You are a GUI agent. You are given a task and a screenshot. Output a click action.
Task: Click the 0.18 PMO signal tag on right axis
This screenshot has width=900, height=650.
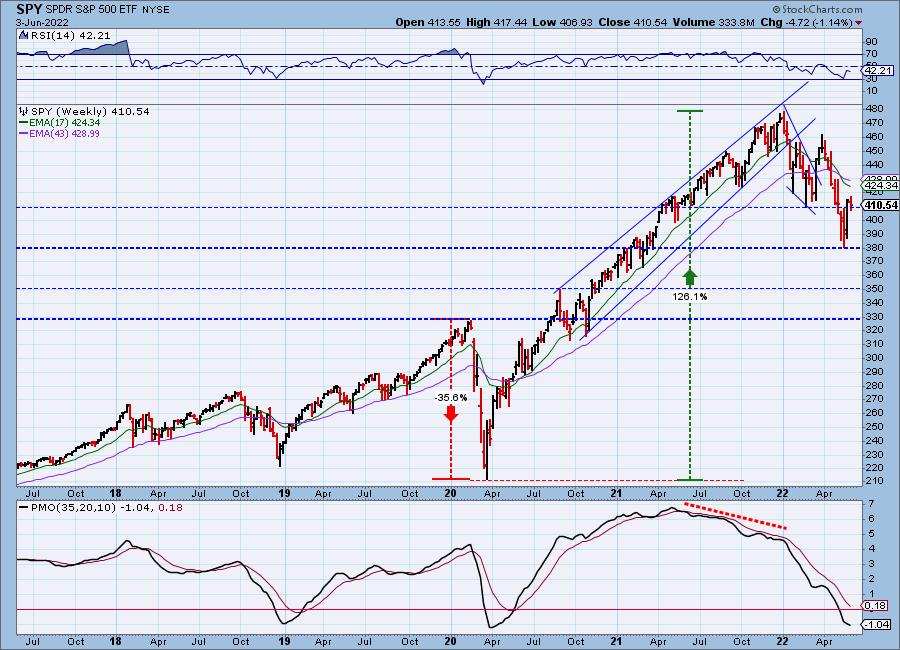[876, 606]
